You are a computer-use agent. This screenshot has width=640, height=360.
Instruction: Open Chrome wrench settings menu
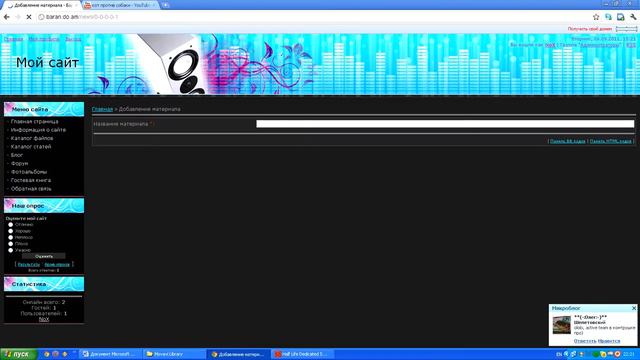(633, 17)
